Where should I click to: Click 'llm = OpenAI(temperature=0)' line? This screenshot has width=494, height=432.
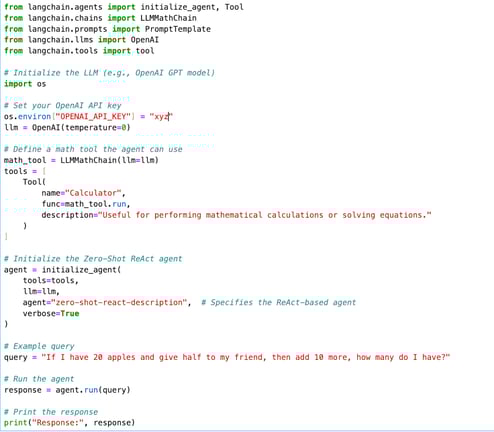point(67,127)
